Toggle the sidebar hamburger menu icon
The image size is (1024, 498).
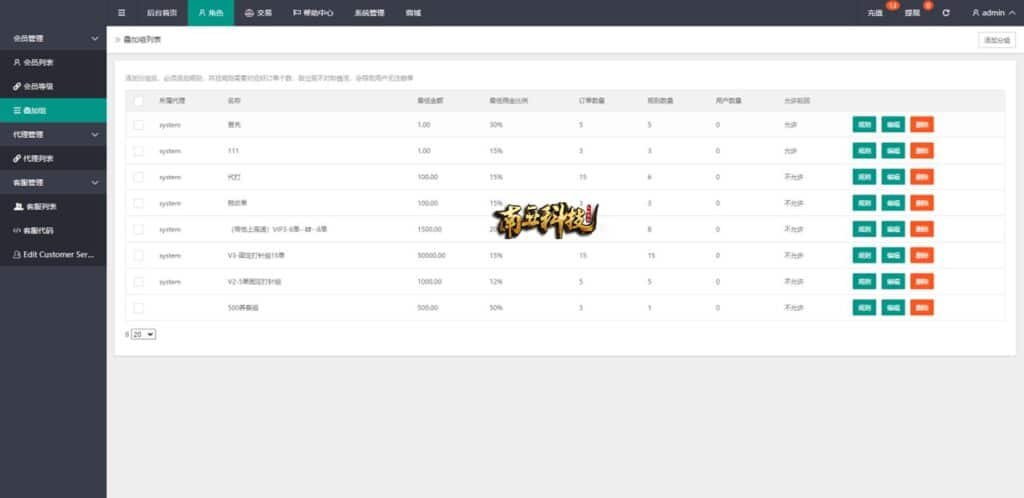coord(122,13)
